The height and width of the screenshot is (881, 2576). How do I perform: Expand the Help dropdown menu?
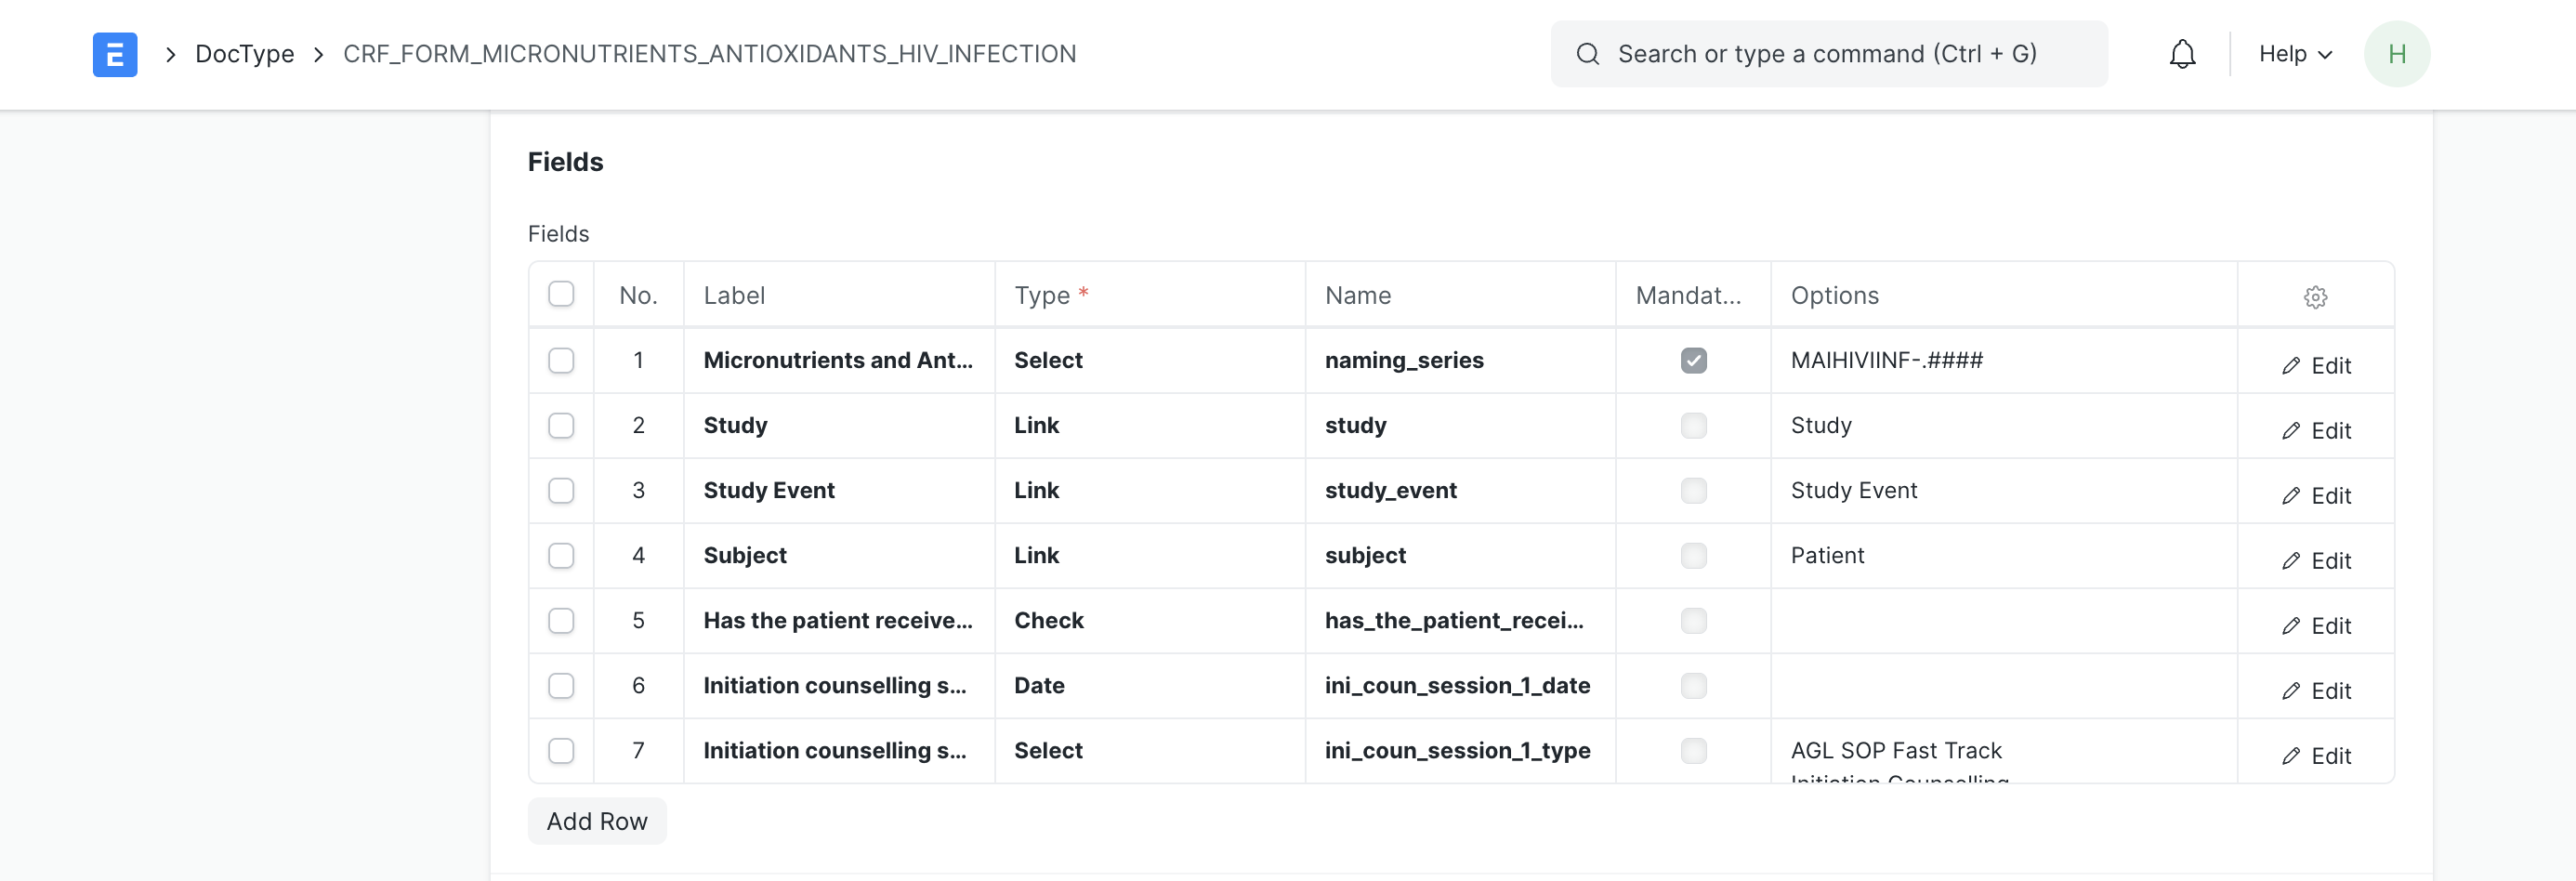(x=2295, y=54)
